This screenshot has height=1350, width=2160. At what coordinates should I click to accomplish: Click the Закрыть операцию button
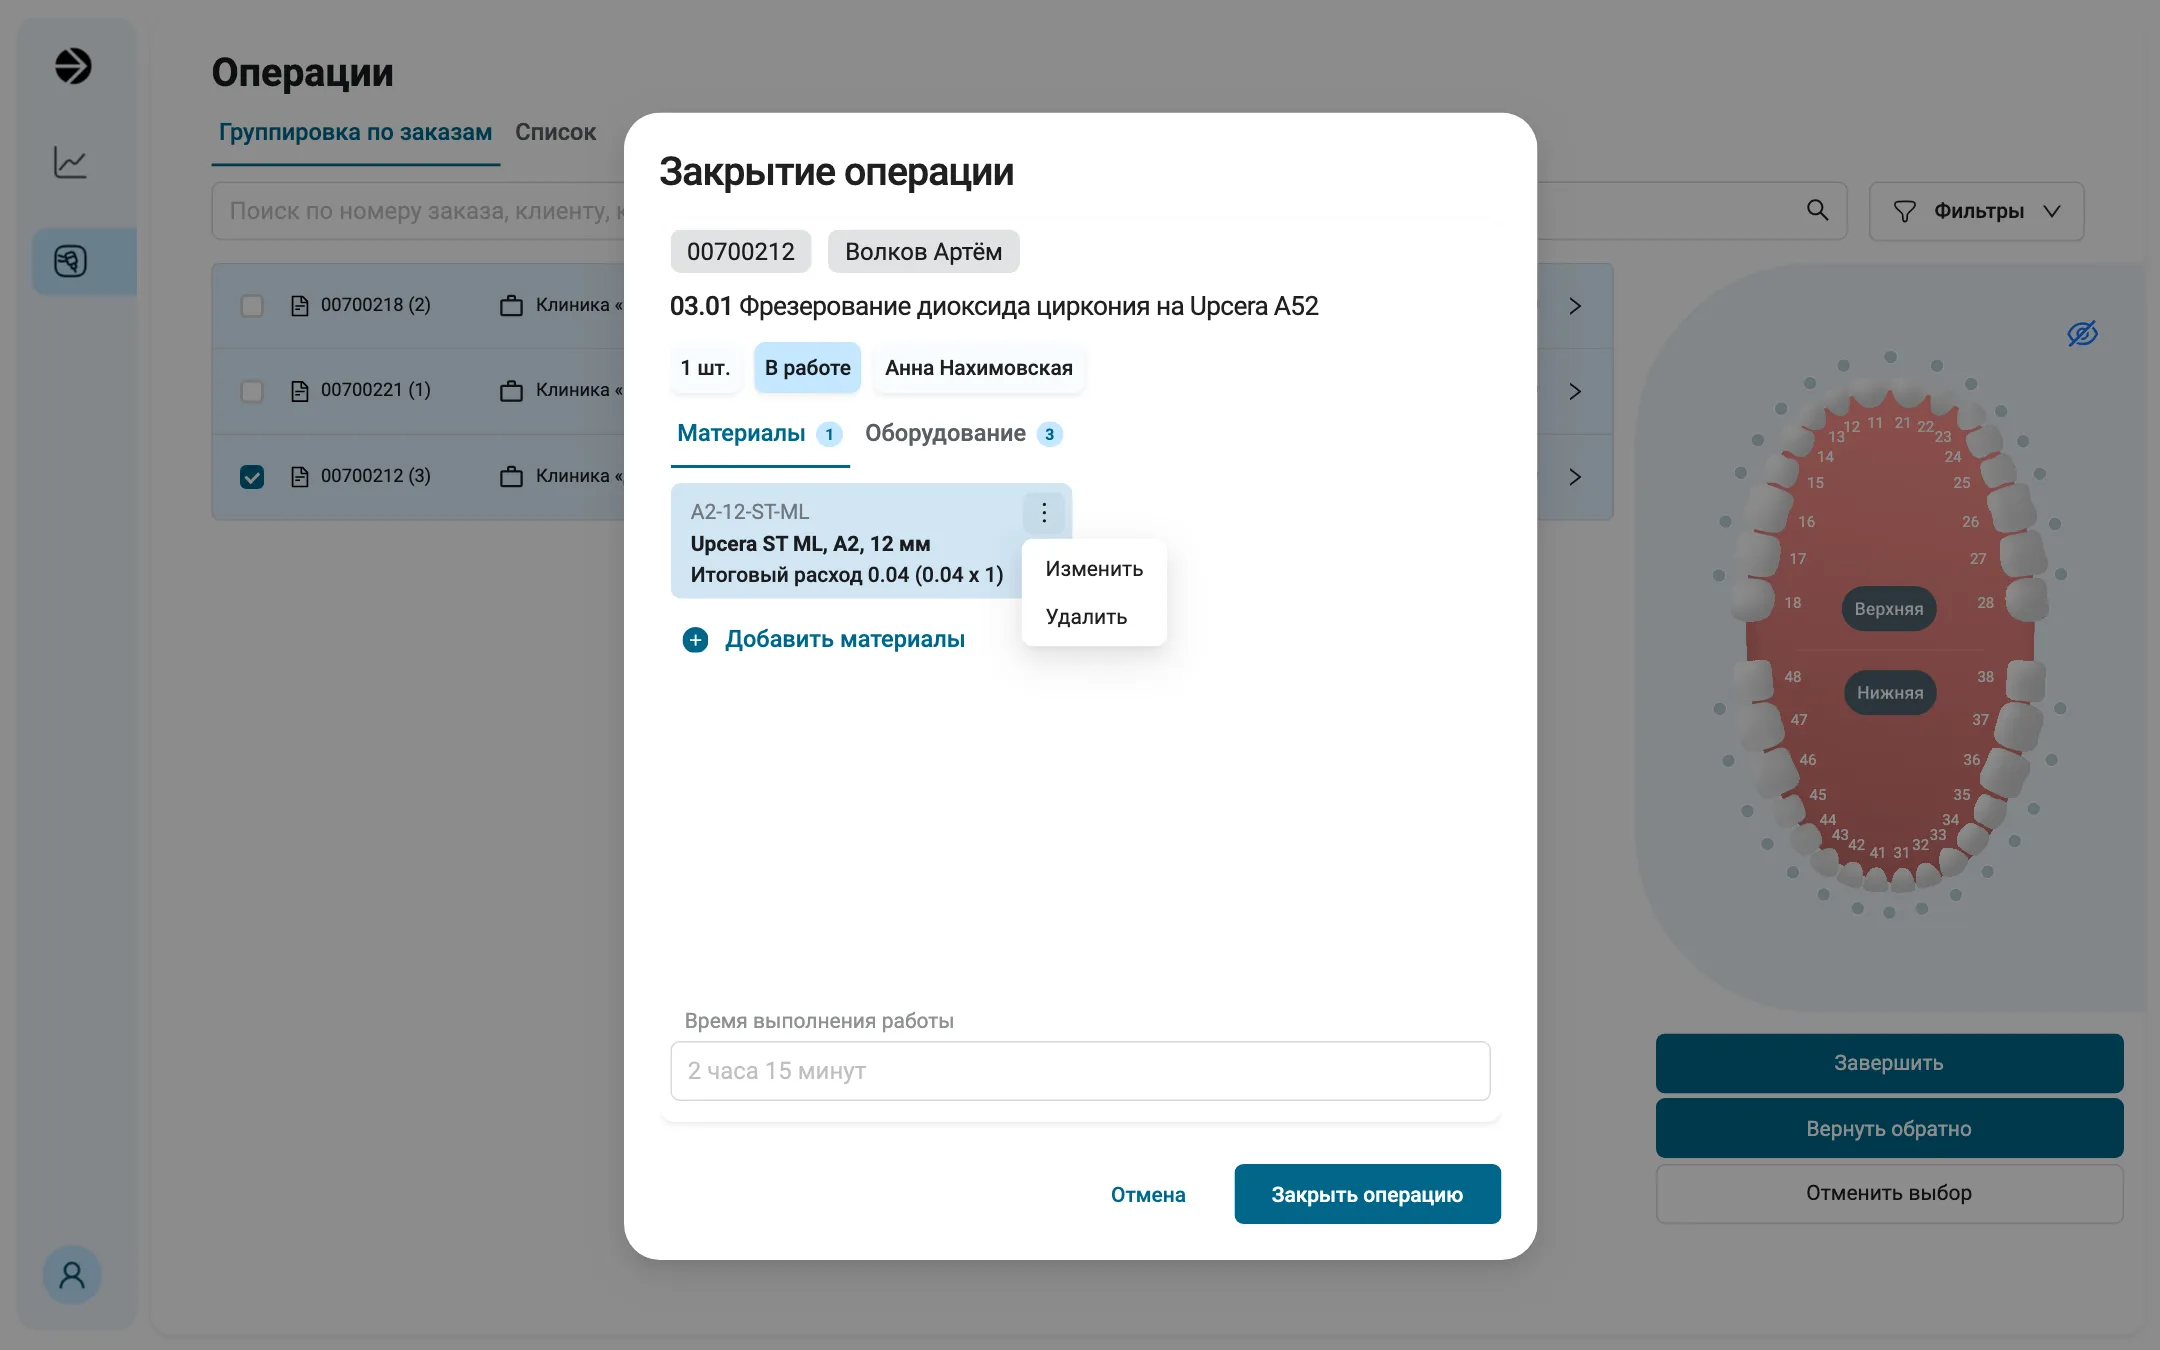[1367, 1194]
